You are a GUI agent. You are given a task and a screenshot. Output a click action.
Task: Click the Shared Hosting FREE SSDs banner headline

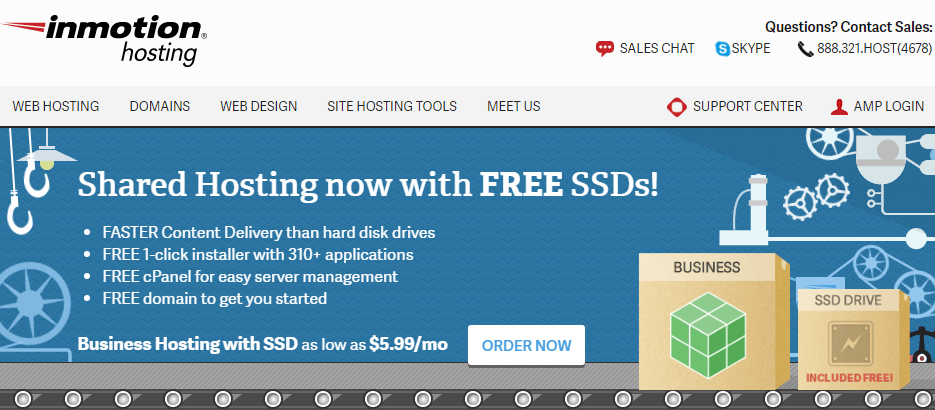click(368, 185)
